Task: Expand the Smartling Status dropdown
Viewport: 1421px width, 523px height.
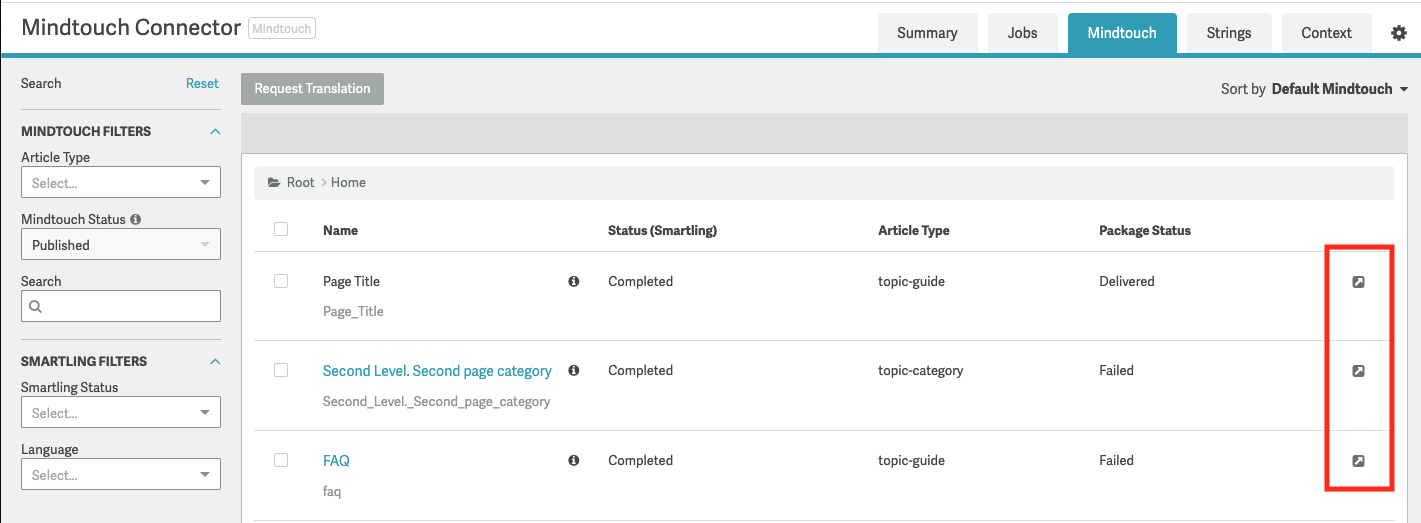Action: click(x=120, y=413)
